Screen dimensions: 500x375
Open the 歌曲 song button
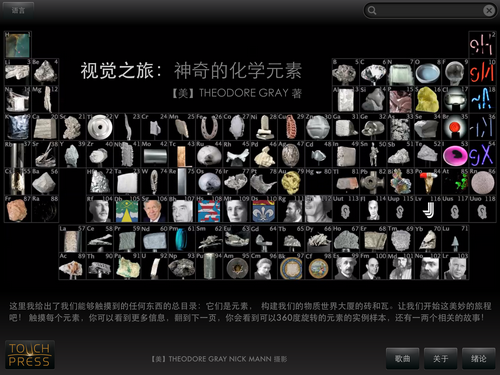(402, 358)
